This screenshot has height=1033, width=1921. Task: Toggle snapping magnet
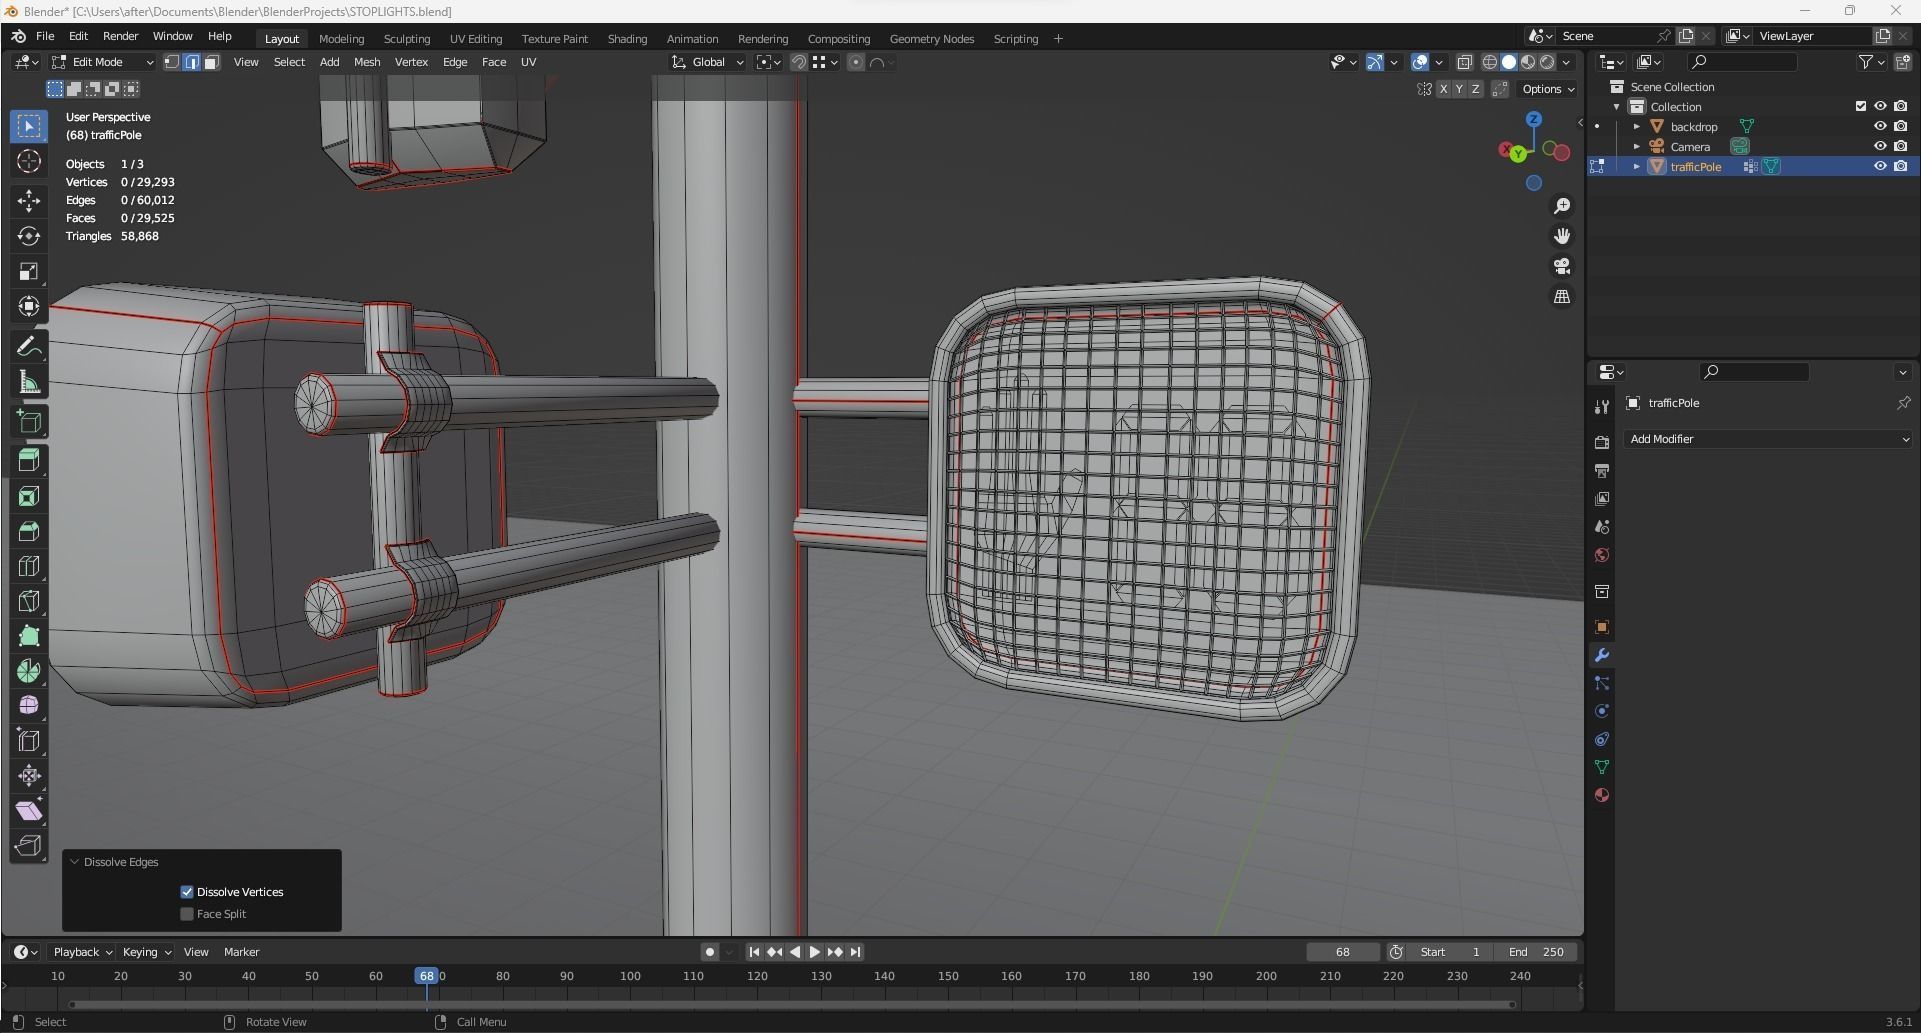pyautogui.click(x=798, y=62)
